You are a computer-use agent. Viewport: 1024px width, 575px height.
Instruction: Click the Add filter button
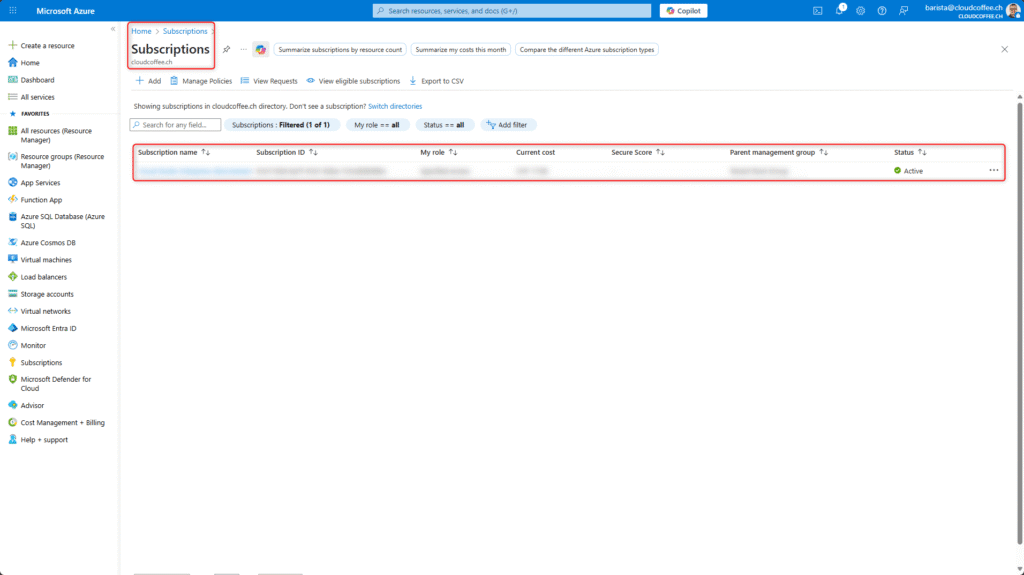click(x=507, y=125)
